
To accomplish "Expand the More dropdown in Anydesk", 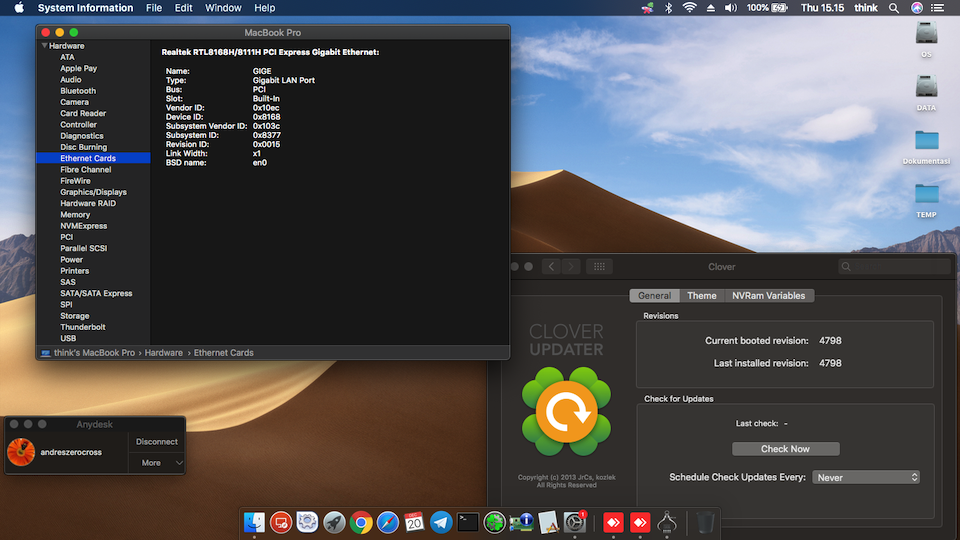I will tap(158, 463).
